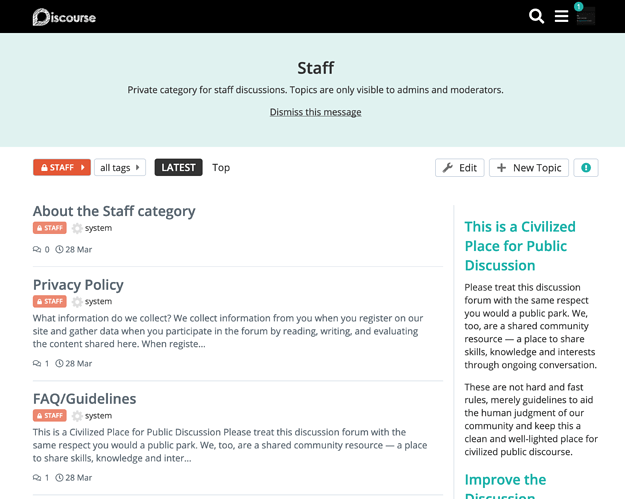Click the Edit category button
This screenshot has height=499, width=625.
tap(460, 168)
